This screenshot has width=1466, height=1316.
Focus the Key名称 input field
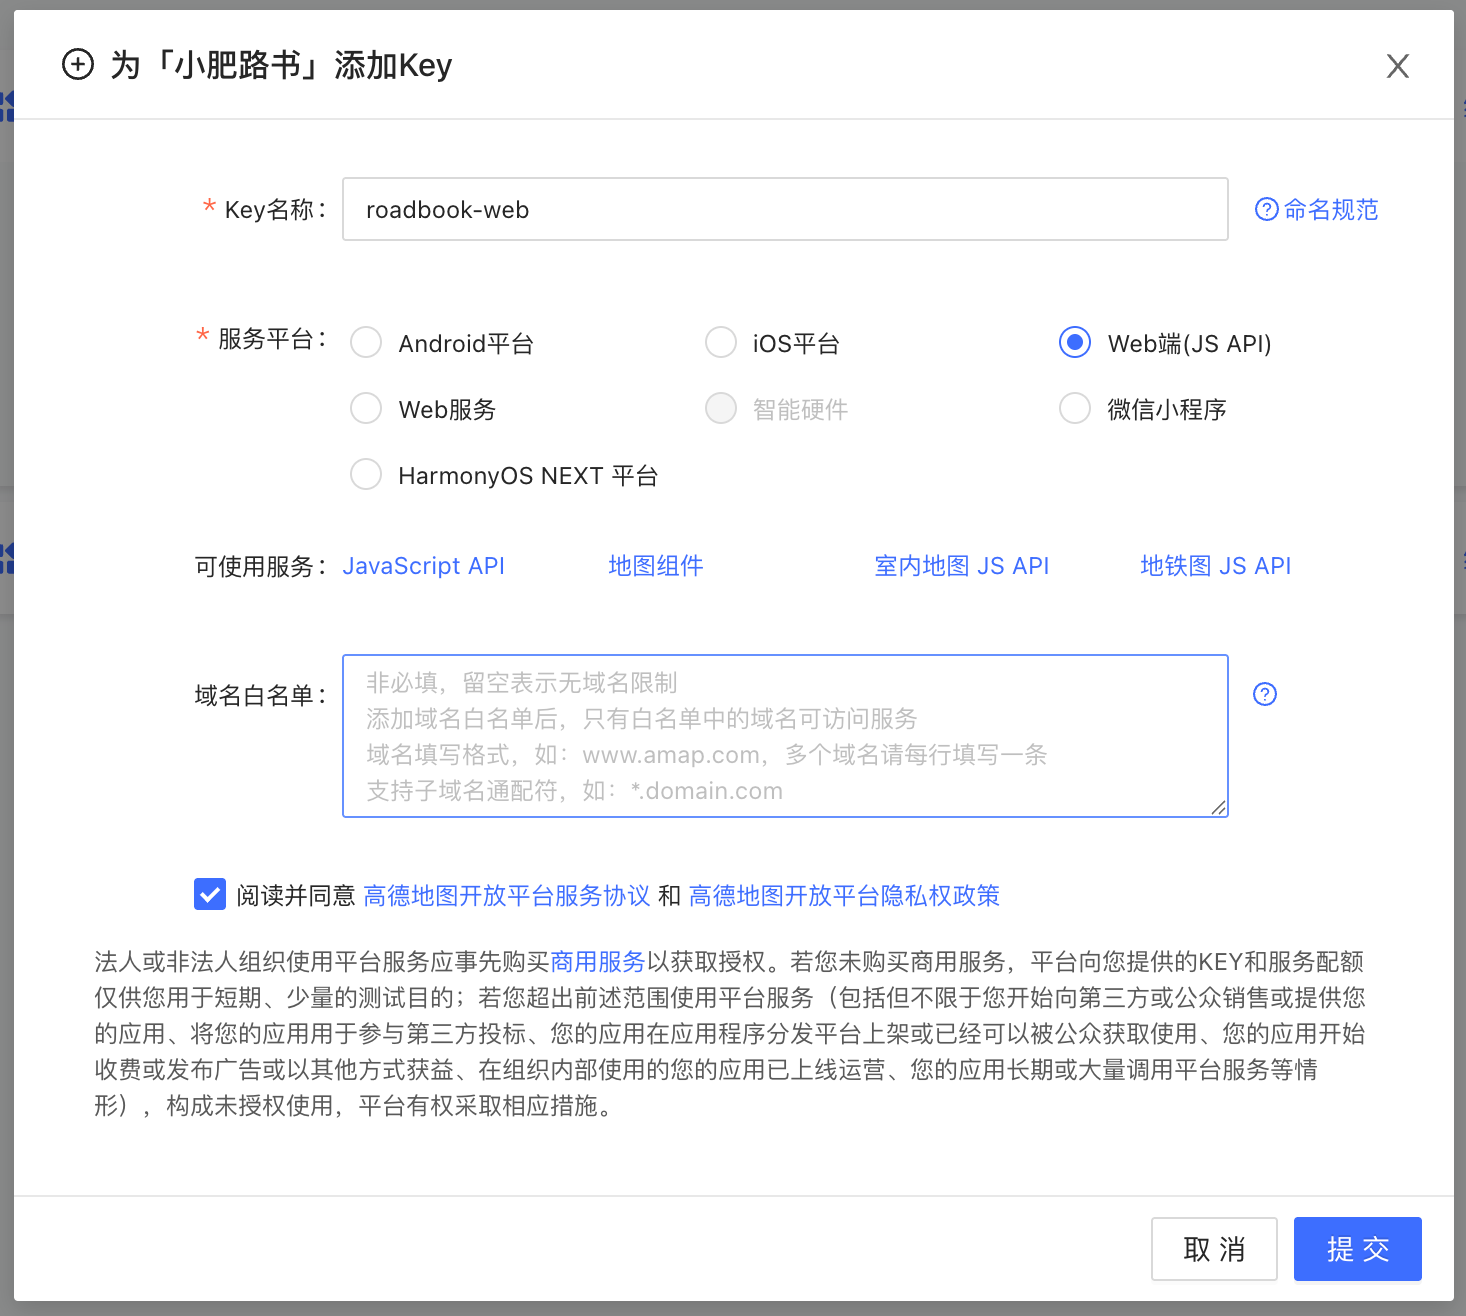785,209
